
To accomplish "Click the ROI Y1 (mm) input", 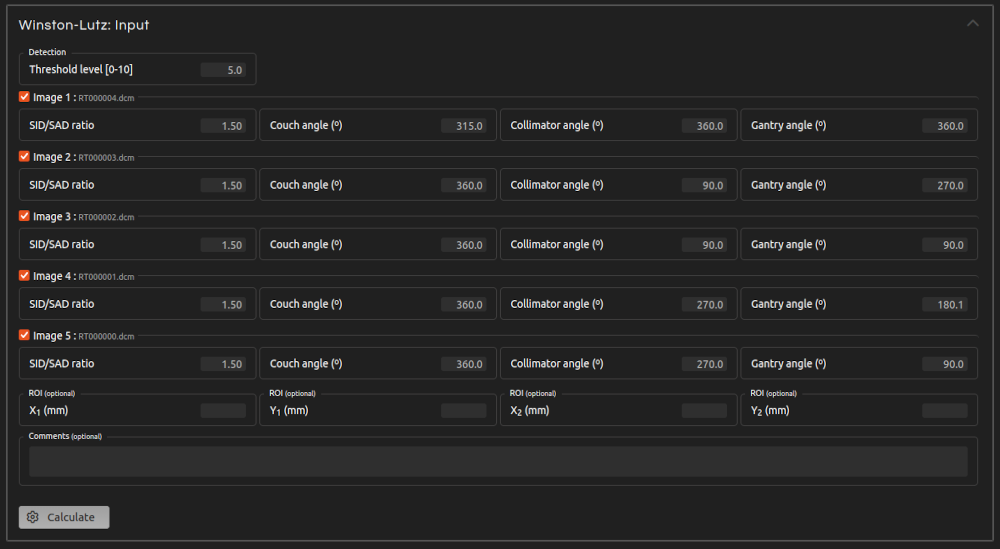I will [x=464, y=411].
